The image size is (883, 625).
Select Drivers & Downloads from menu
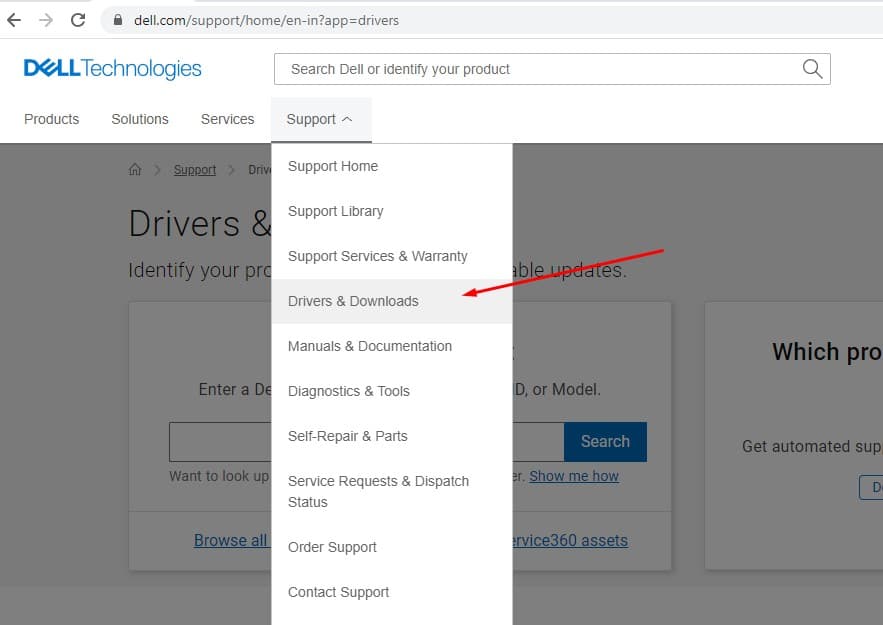pos(353,301)
